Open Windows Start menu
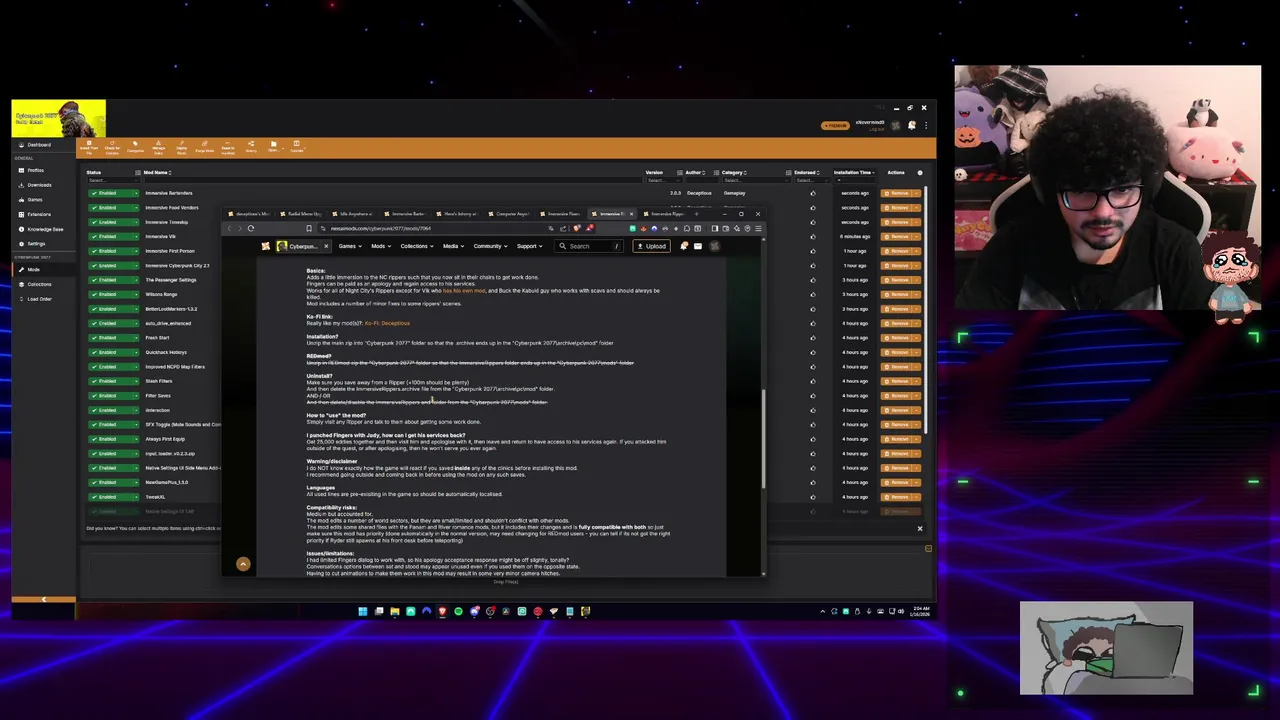 363,611
